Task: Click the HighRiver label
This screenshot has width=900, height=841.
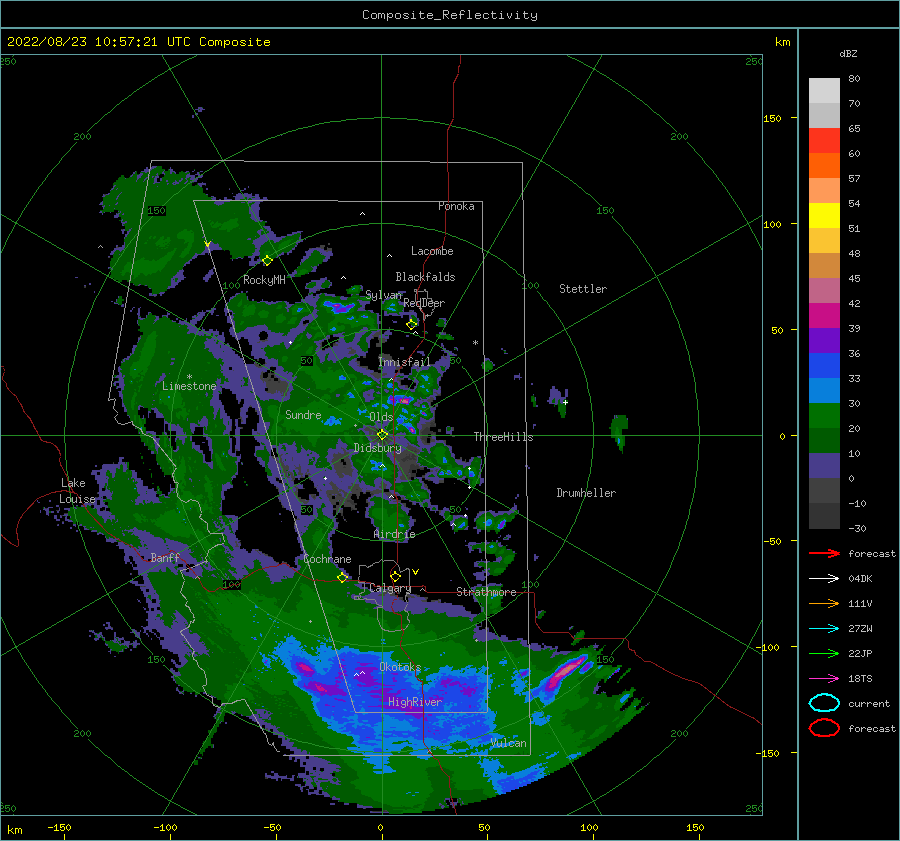Action: coord(414,702)
